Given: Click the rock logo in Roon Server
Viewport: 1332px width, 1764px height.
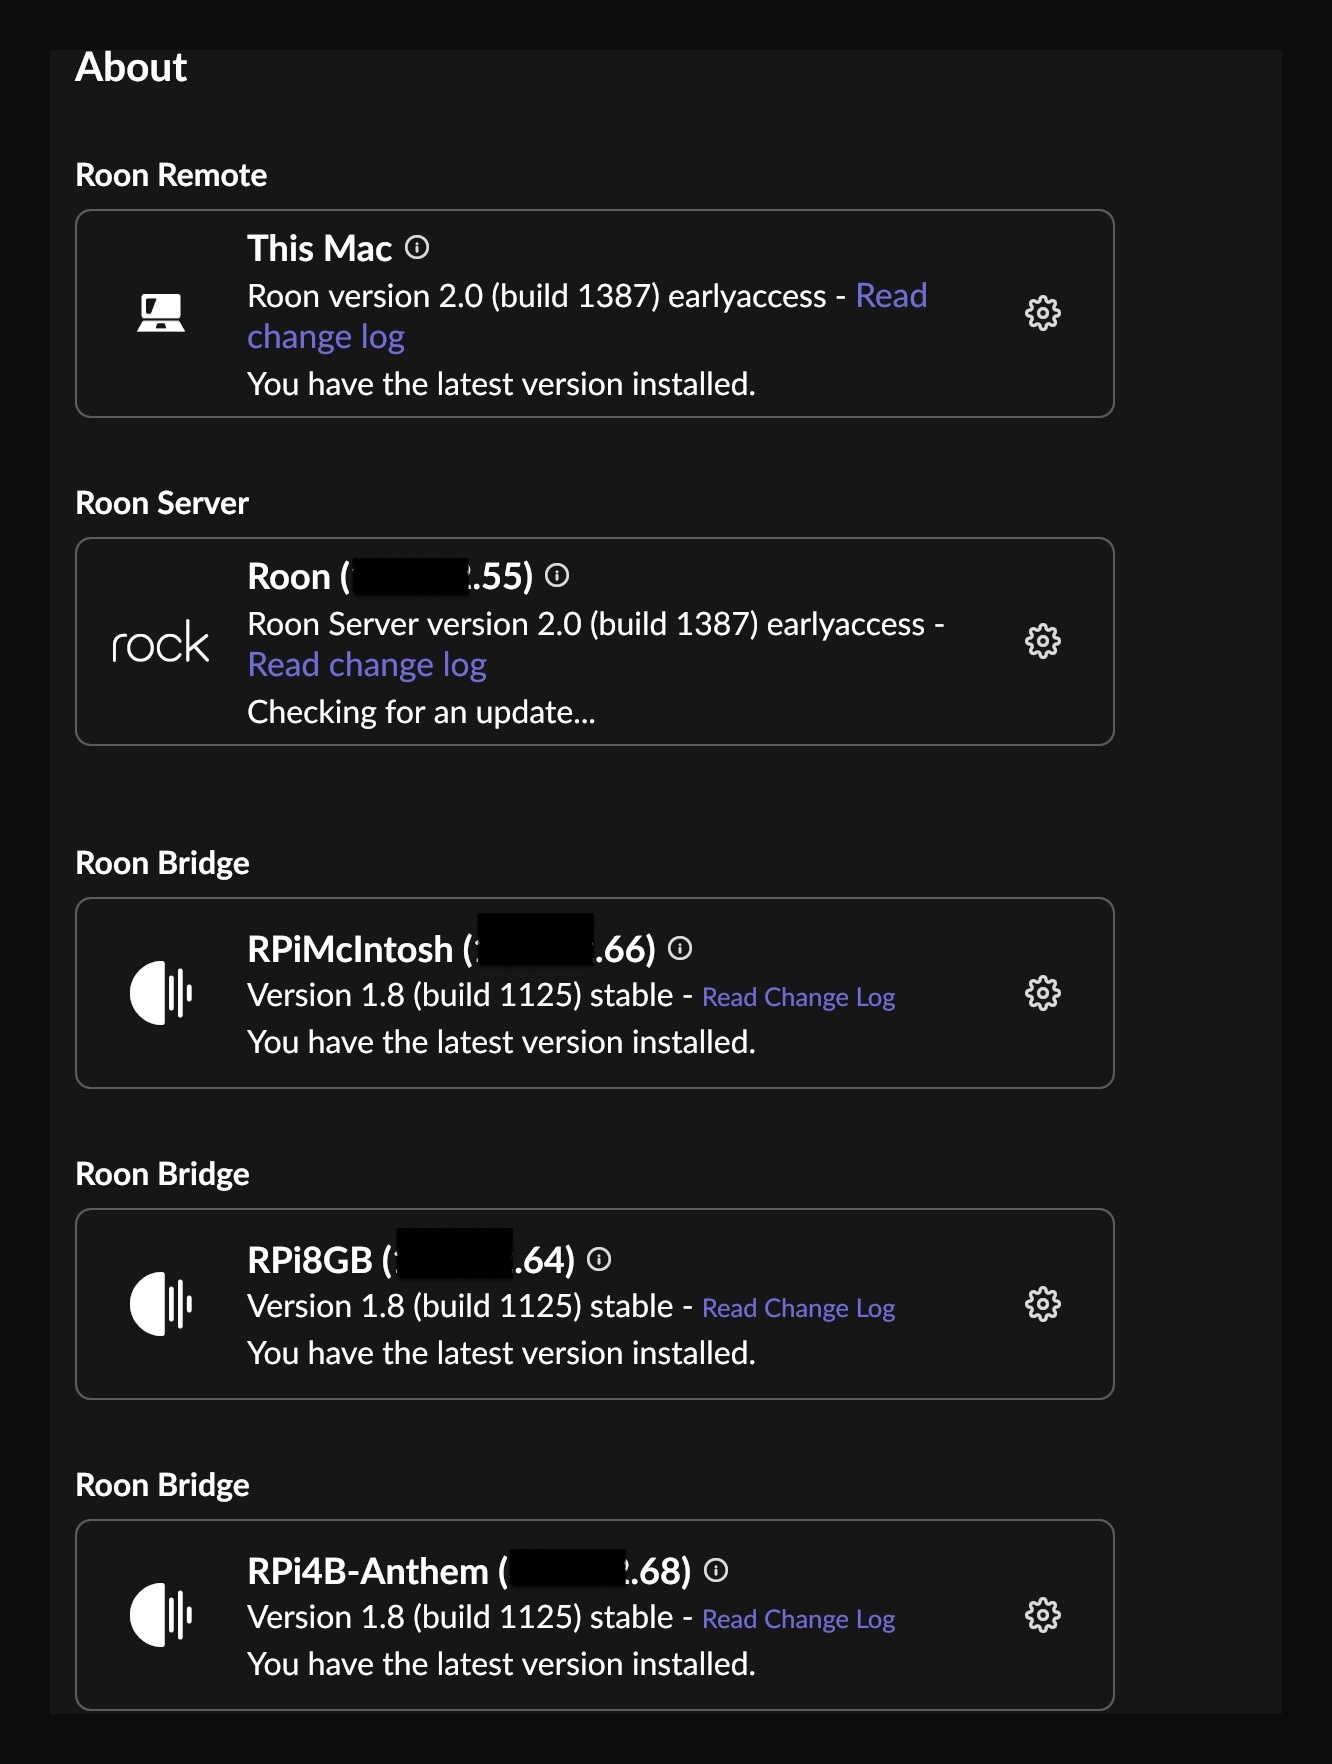Looking at the screenshot, I should tap(160, 642).
